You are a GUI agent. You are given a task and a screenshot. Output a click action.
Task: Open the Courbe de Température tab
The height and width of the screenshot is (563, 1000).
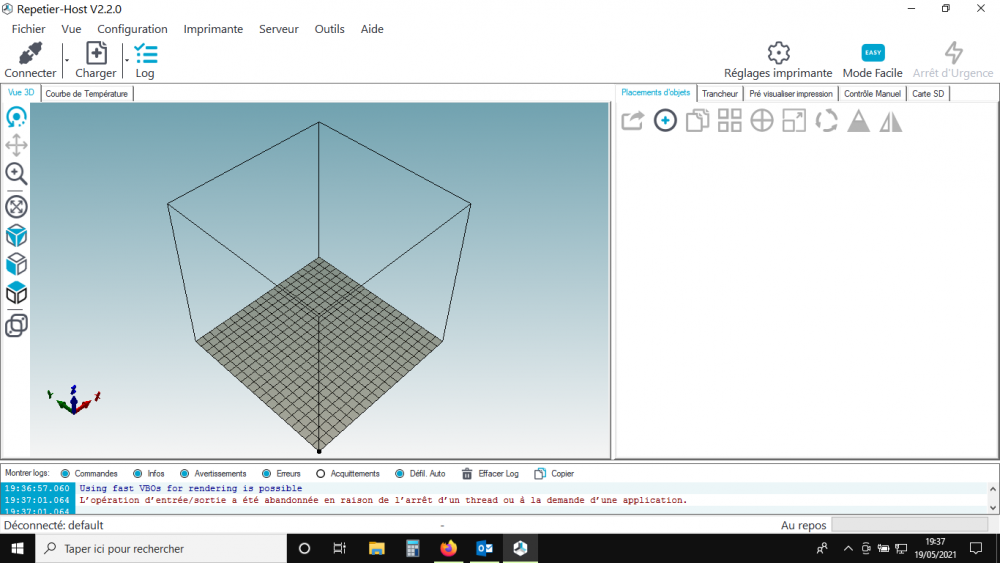tap(87, 94)
